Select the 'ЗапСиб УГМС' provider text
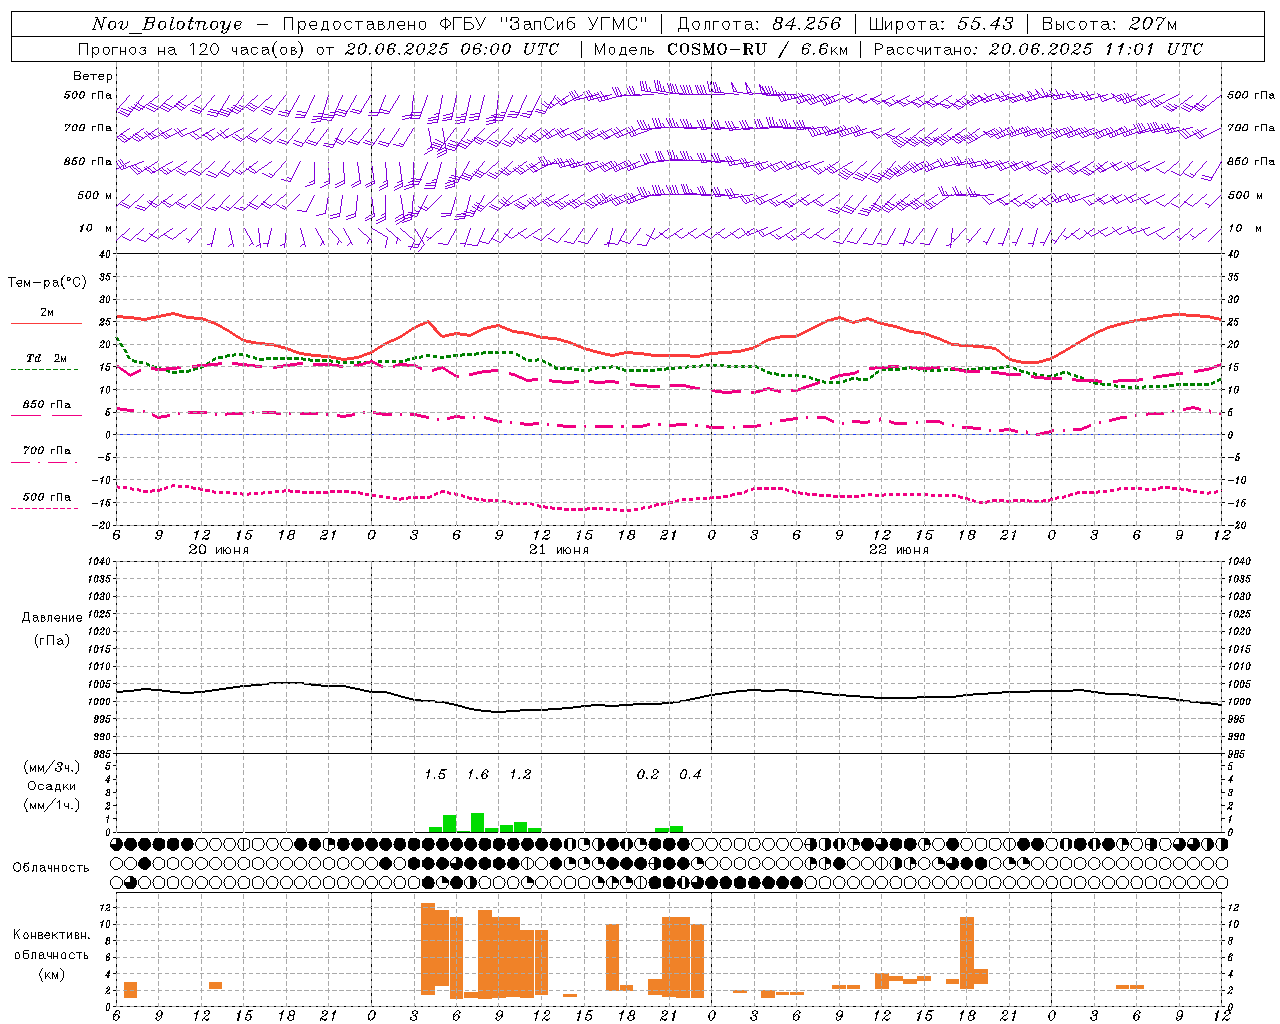The image size is (1280, 1024). click(574, 24)
